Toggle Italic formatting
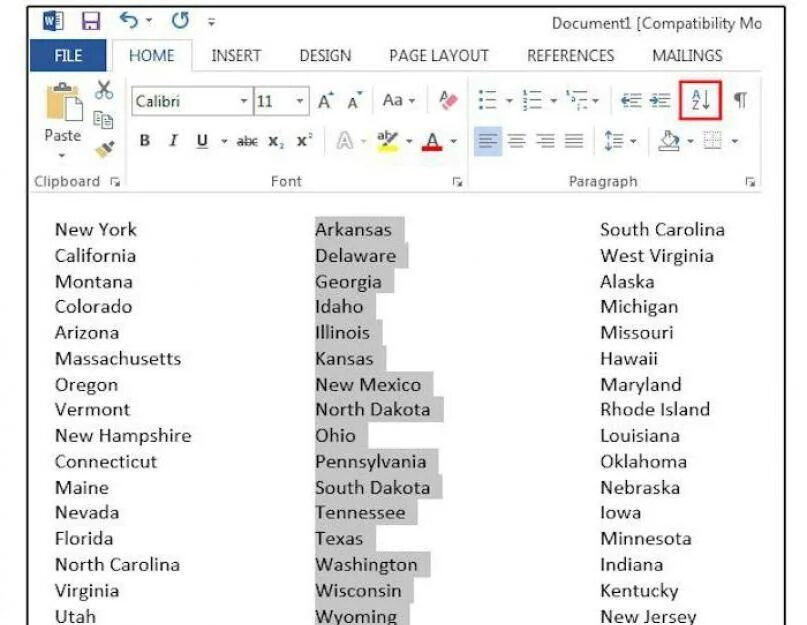Screen dimensions: 807x625 (x=173, y=141)
